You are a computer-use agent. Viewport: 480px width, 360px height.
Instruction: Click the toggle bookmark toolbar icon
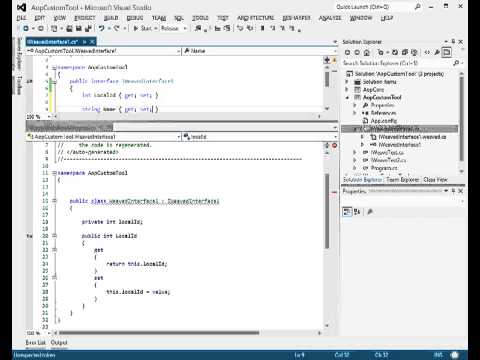pyautogui.click(x=263, y=29)
